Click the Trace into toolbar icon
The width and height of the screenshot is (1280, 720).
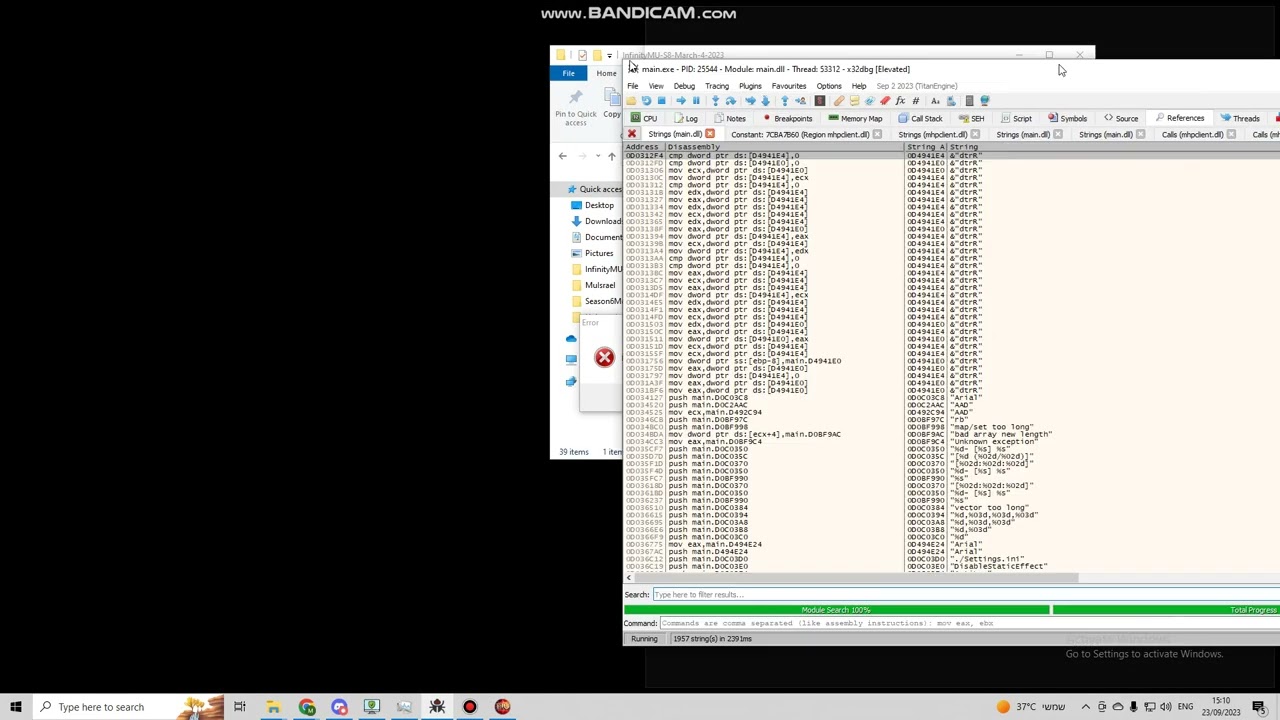click(x=750, y=100)
